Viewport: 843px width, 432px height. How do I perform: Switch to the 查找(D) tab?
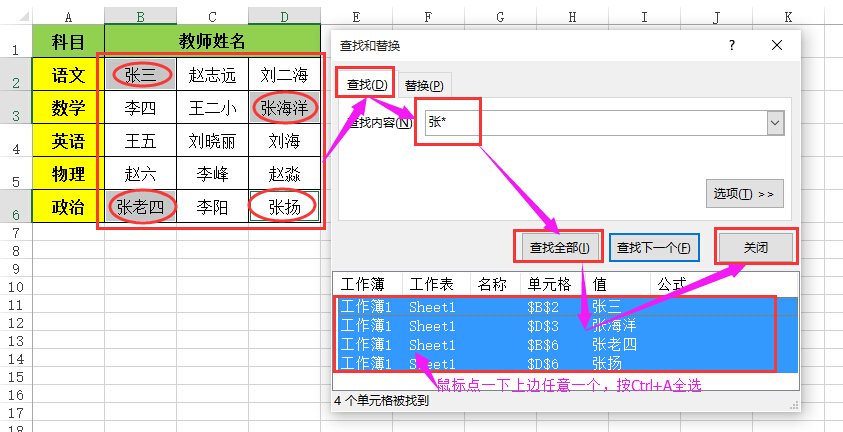pos(367,84)
